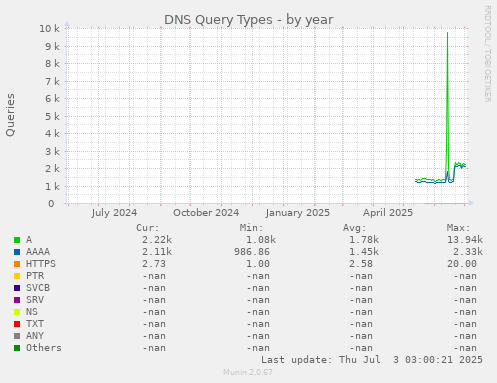Click the lime NS legend swatch

tap(17, 312)
